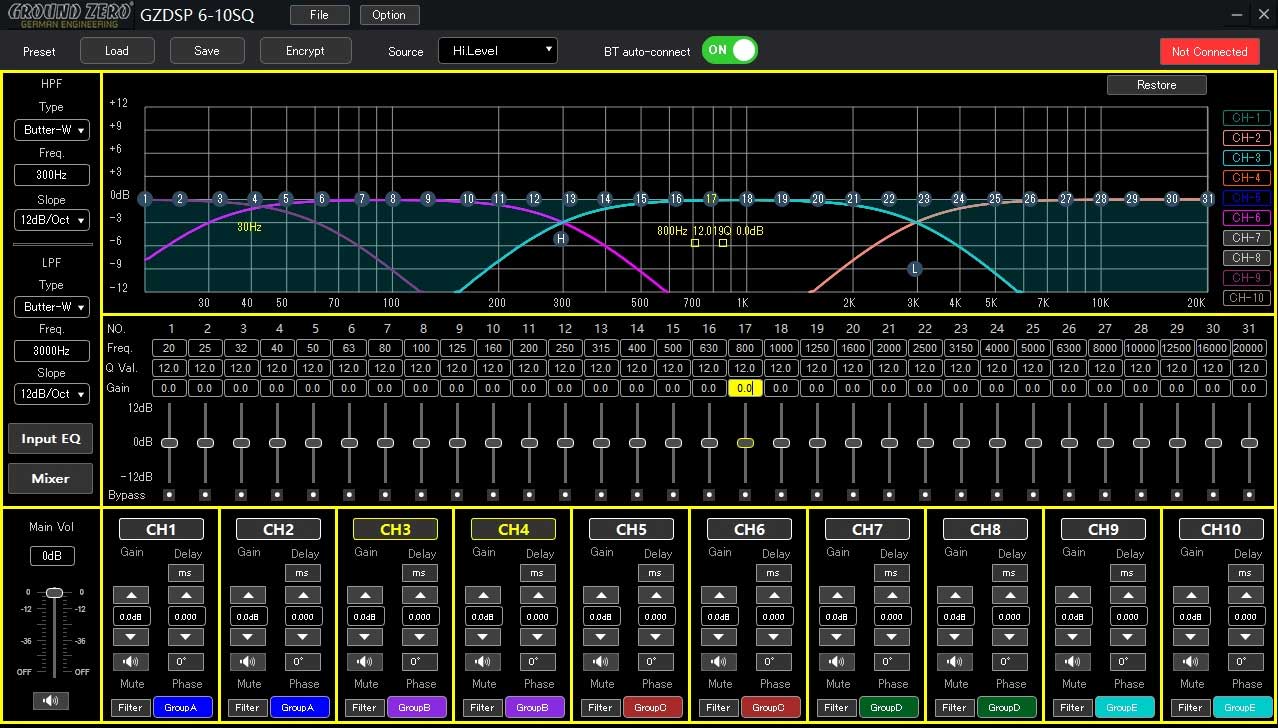
Task: Click the CH5 mute speaker icon
Action: tap(601, 661)
